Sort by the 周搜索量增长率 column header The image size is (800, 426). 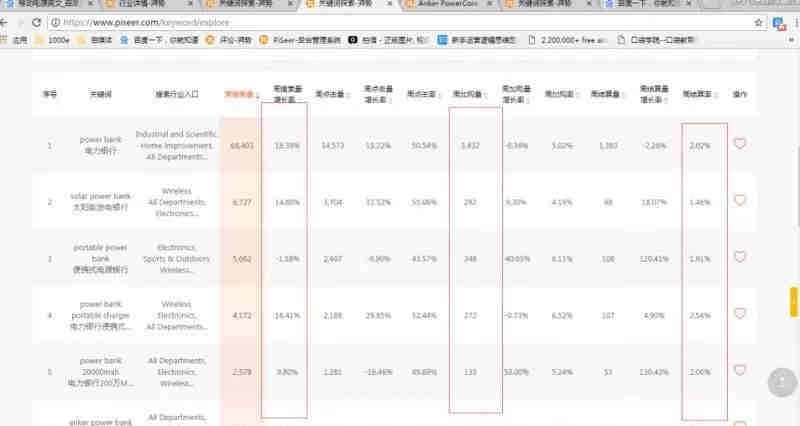287,94
